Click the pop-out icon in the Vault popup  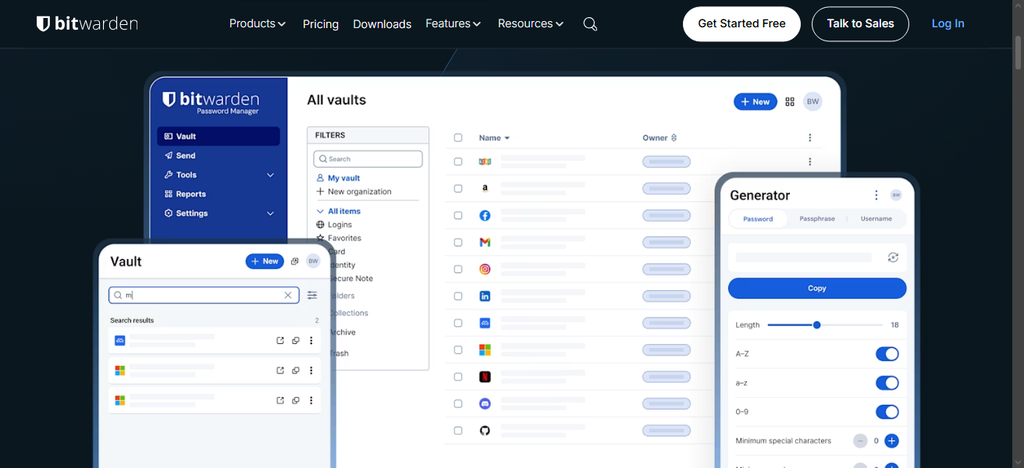295,261
